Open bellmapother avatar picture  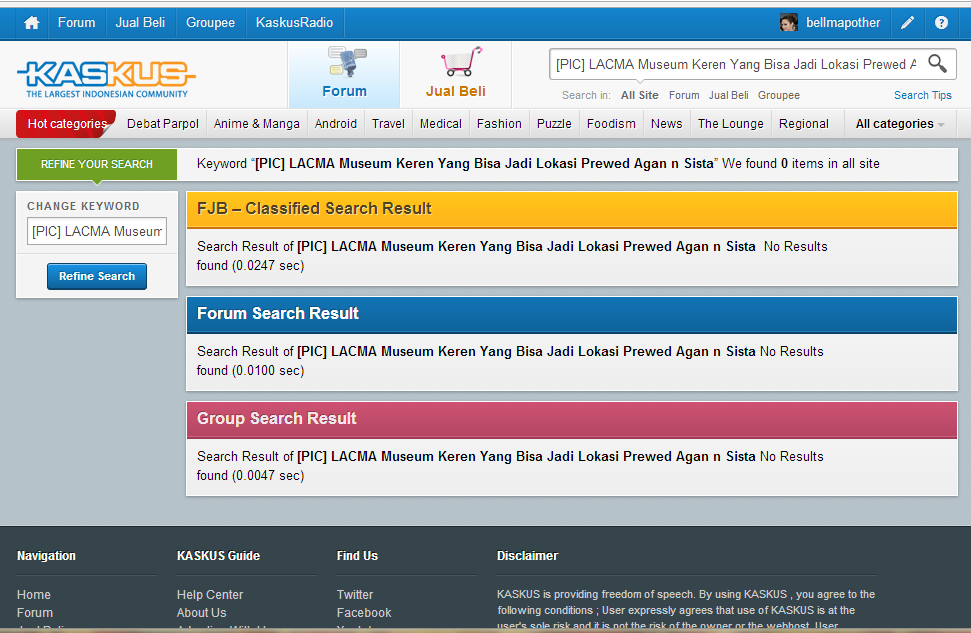click(x=788, y=23)
